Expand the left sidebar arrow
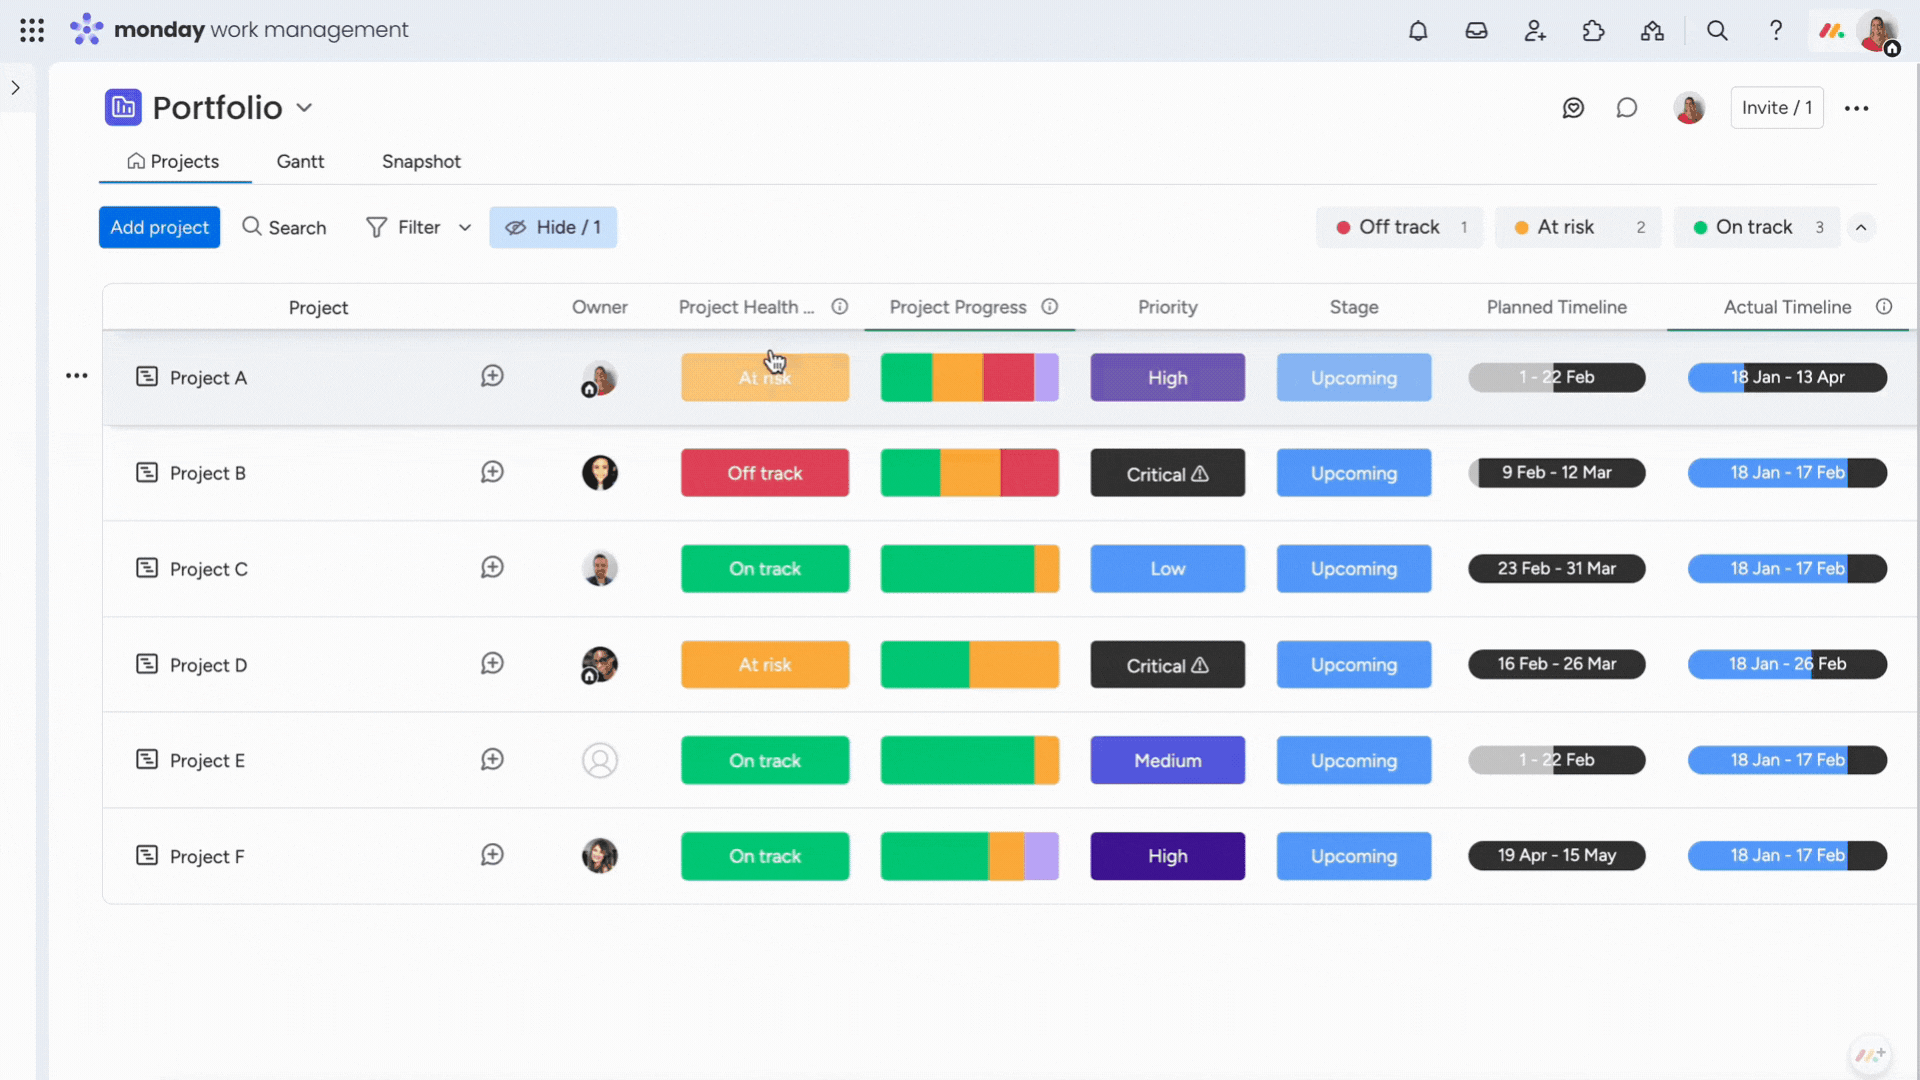The image size is (1920, 1080). pyautogui.click(x=16, y=88)
